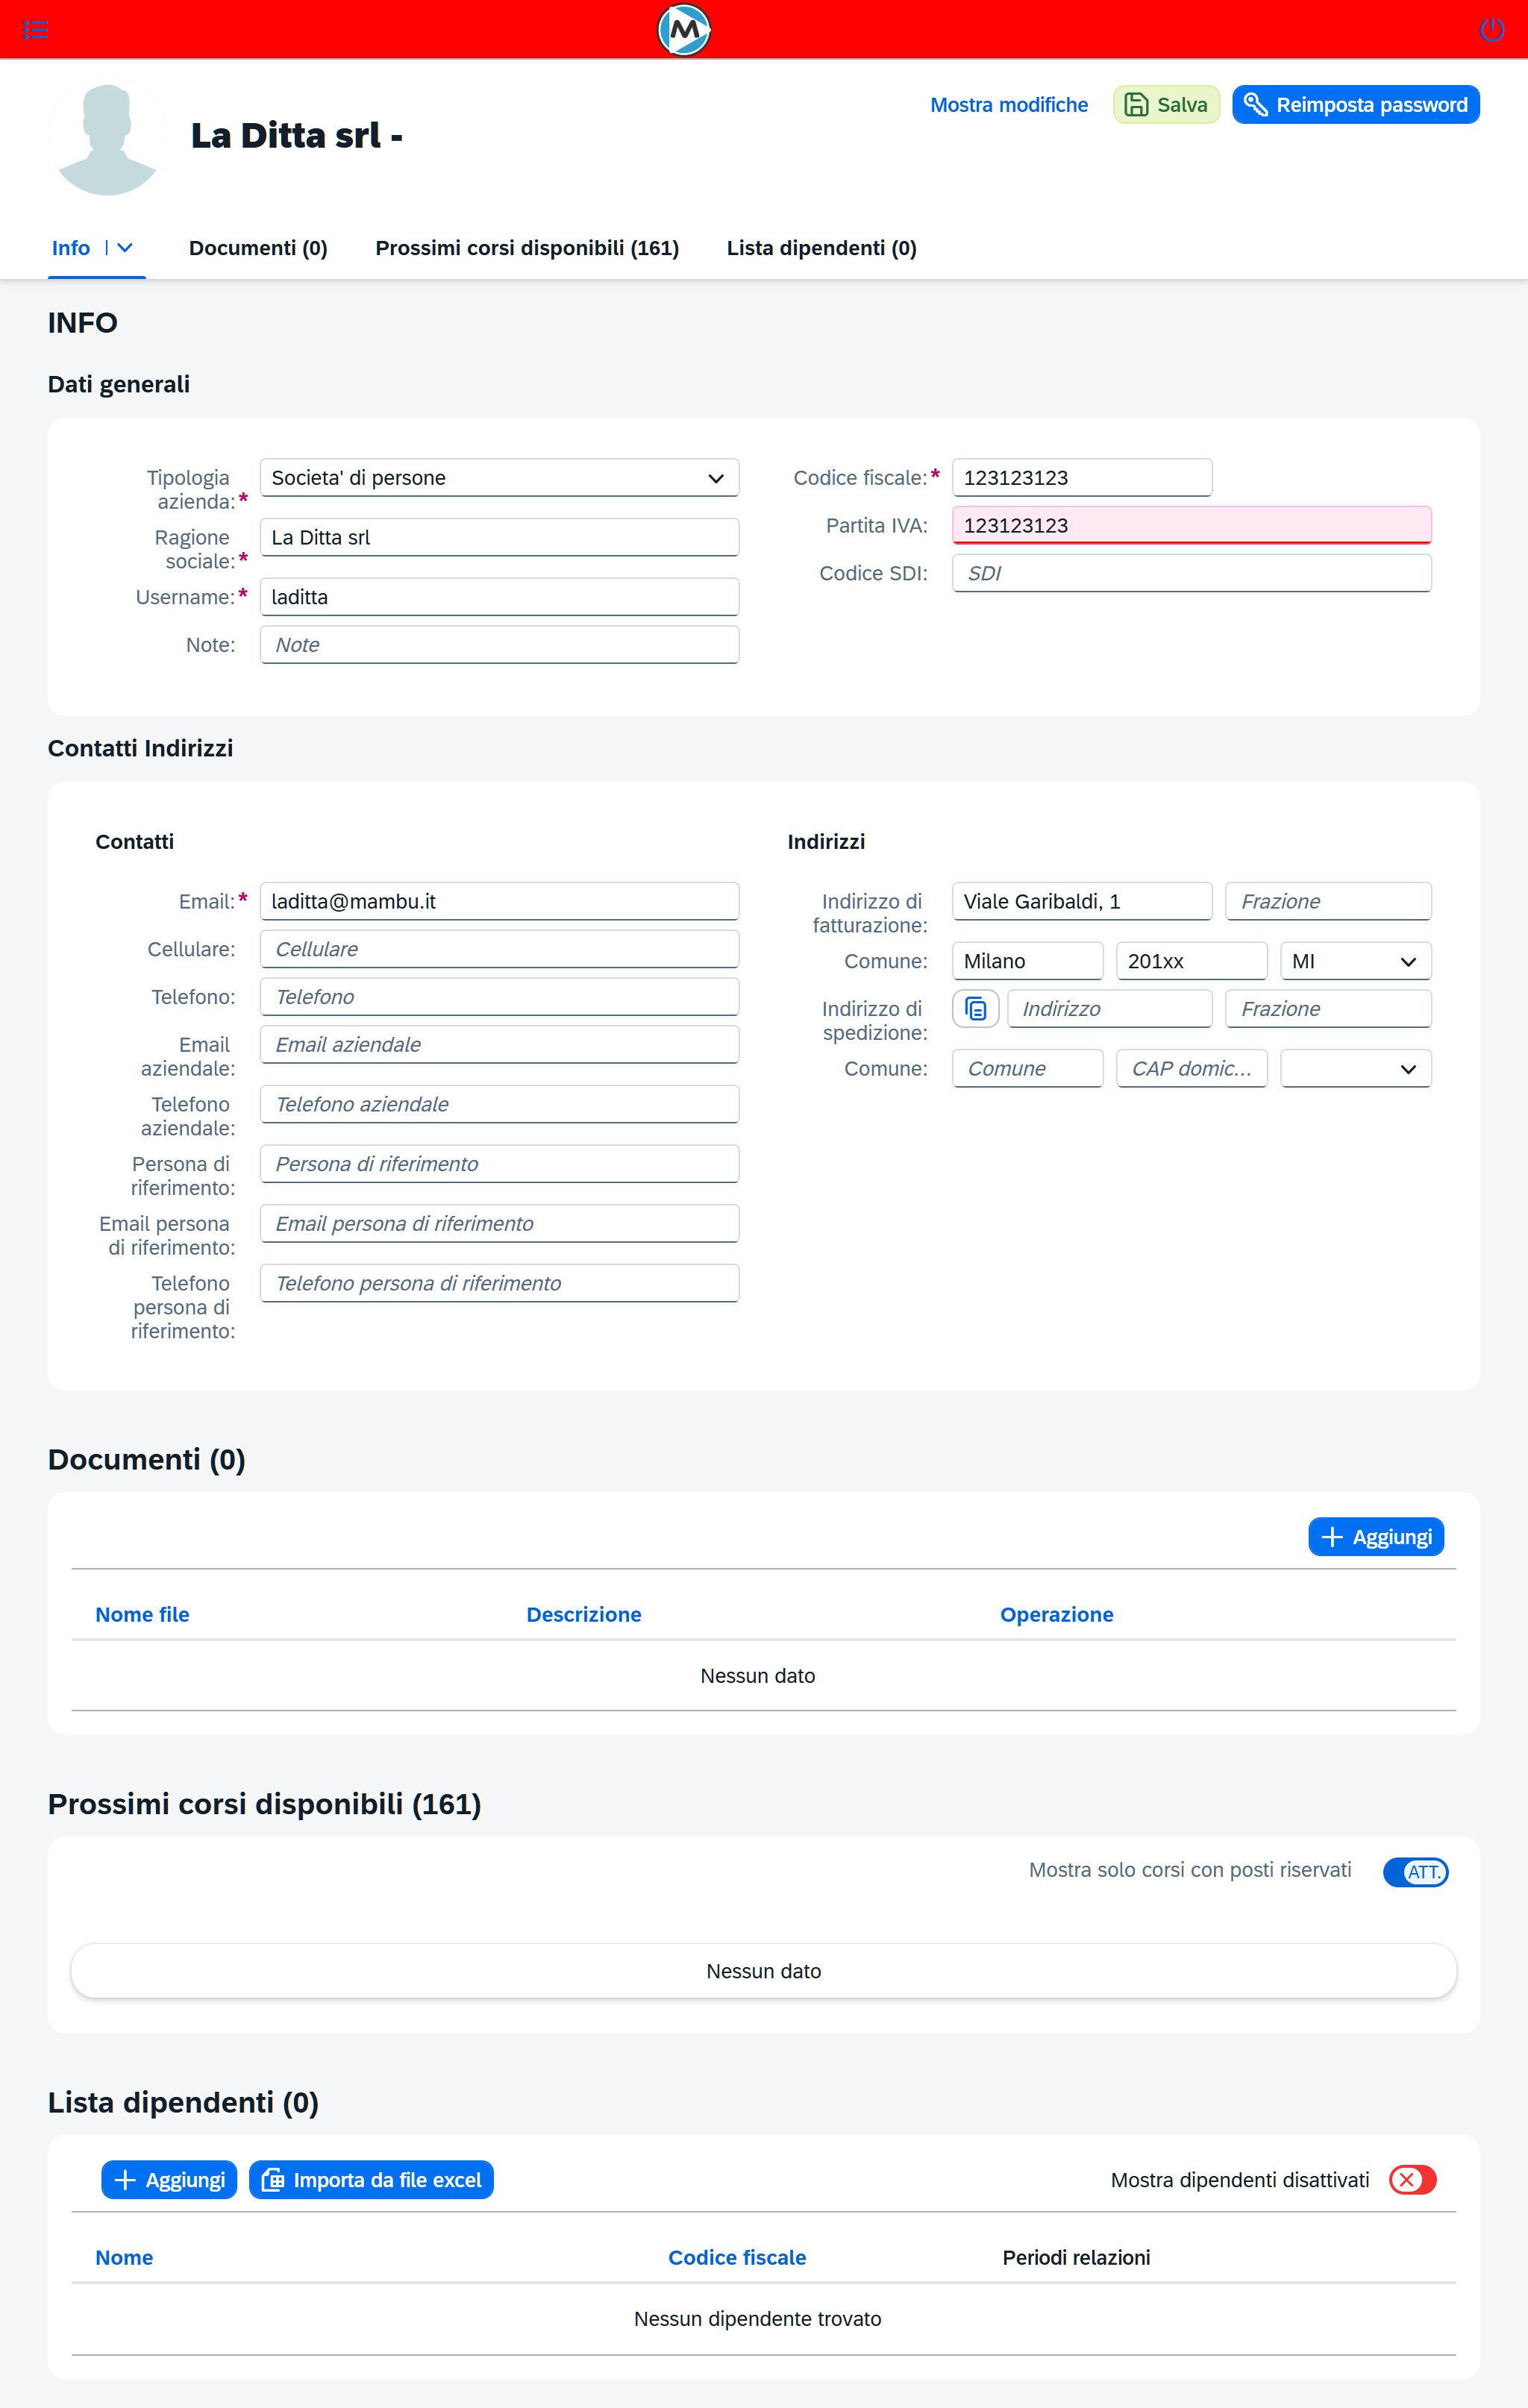Switch to Documenti (0) tab
This screenshot has height=2408, width=1528.
pyautogui.click(x=258, y=248)
